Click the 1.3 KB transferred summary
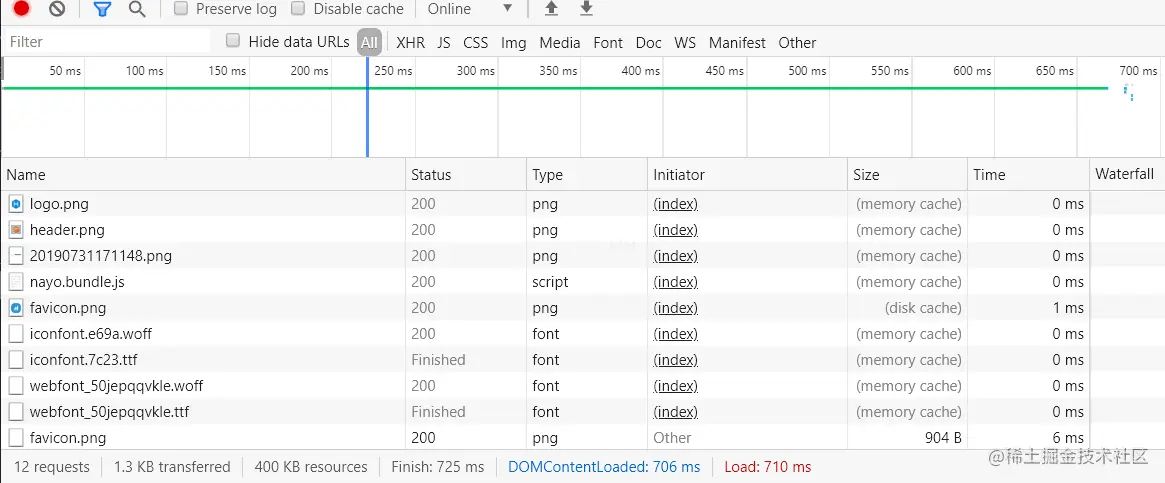Screen dimensions: 1165x483 click(172, 467)
